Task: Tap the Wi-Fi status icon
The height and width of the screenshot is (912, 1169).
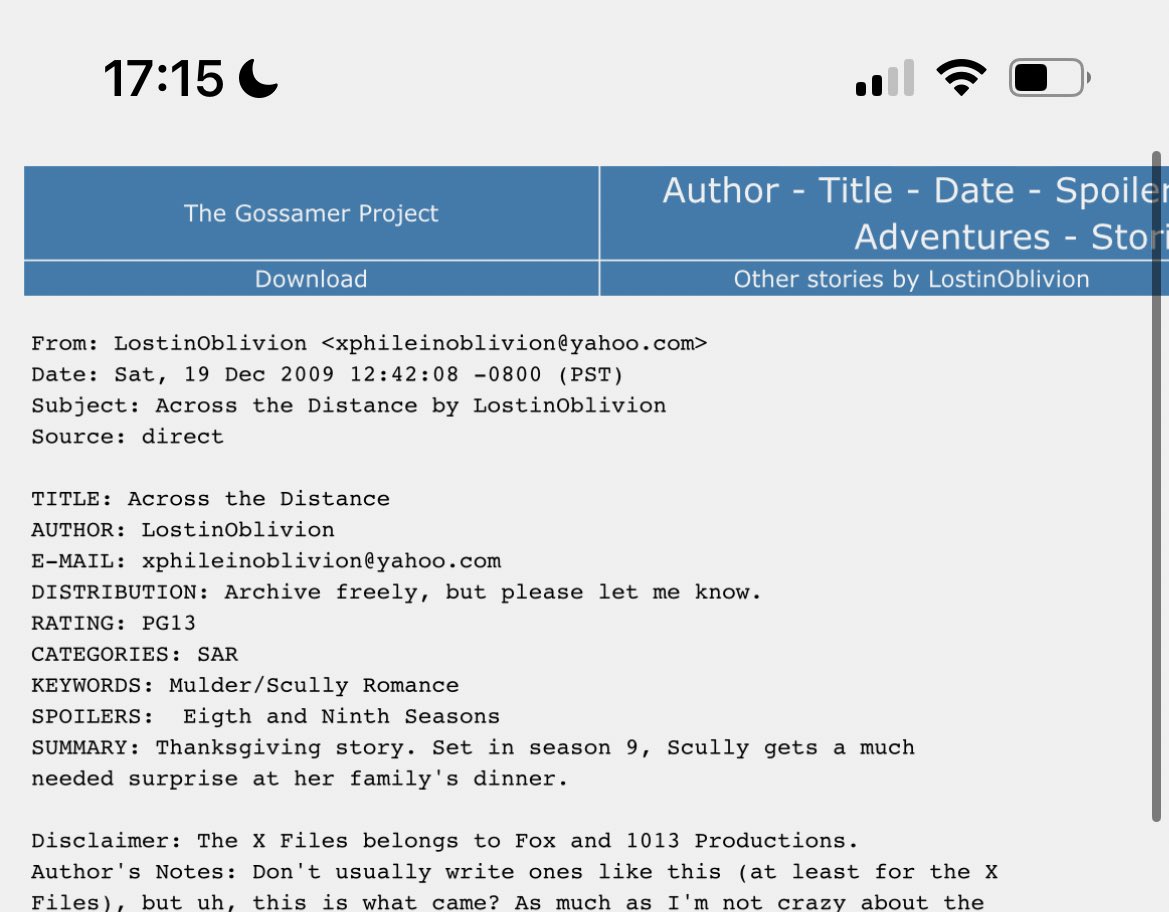Action: click(x=961, y=78)
